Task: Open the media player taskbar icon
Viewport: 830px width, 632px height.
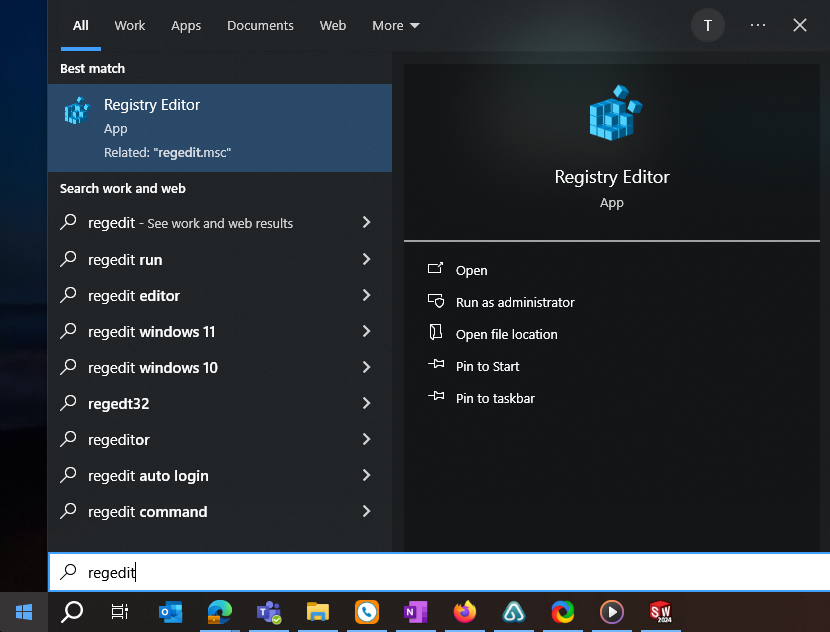Action: (x=611, y=612)
